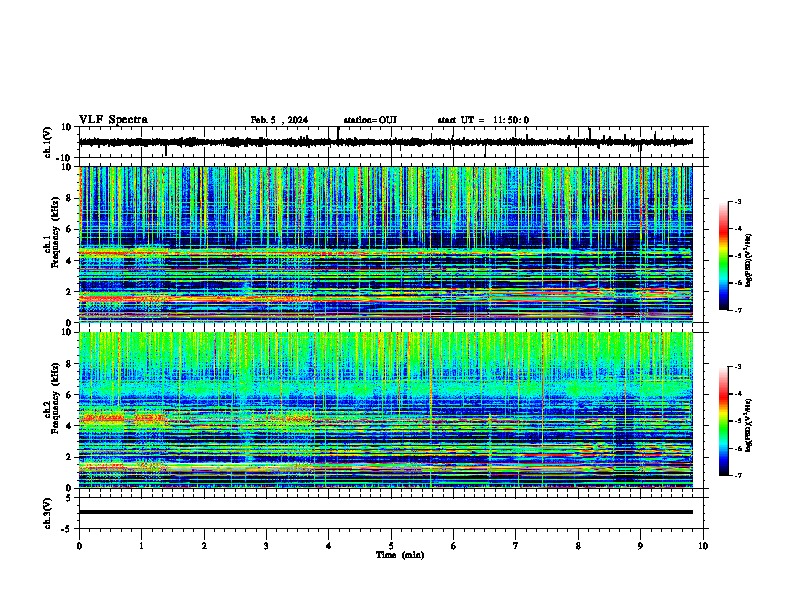Click the ch.2 spectrogram color scale bar
The height and width of the screenshot is (612, 792).
pyautogui.click(x=724, y=421)
